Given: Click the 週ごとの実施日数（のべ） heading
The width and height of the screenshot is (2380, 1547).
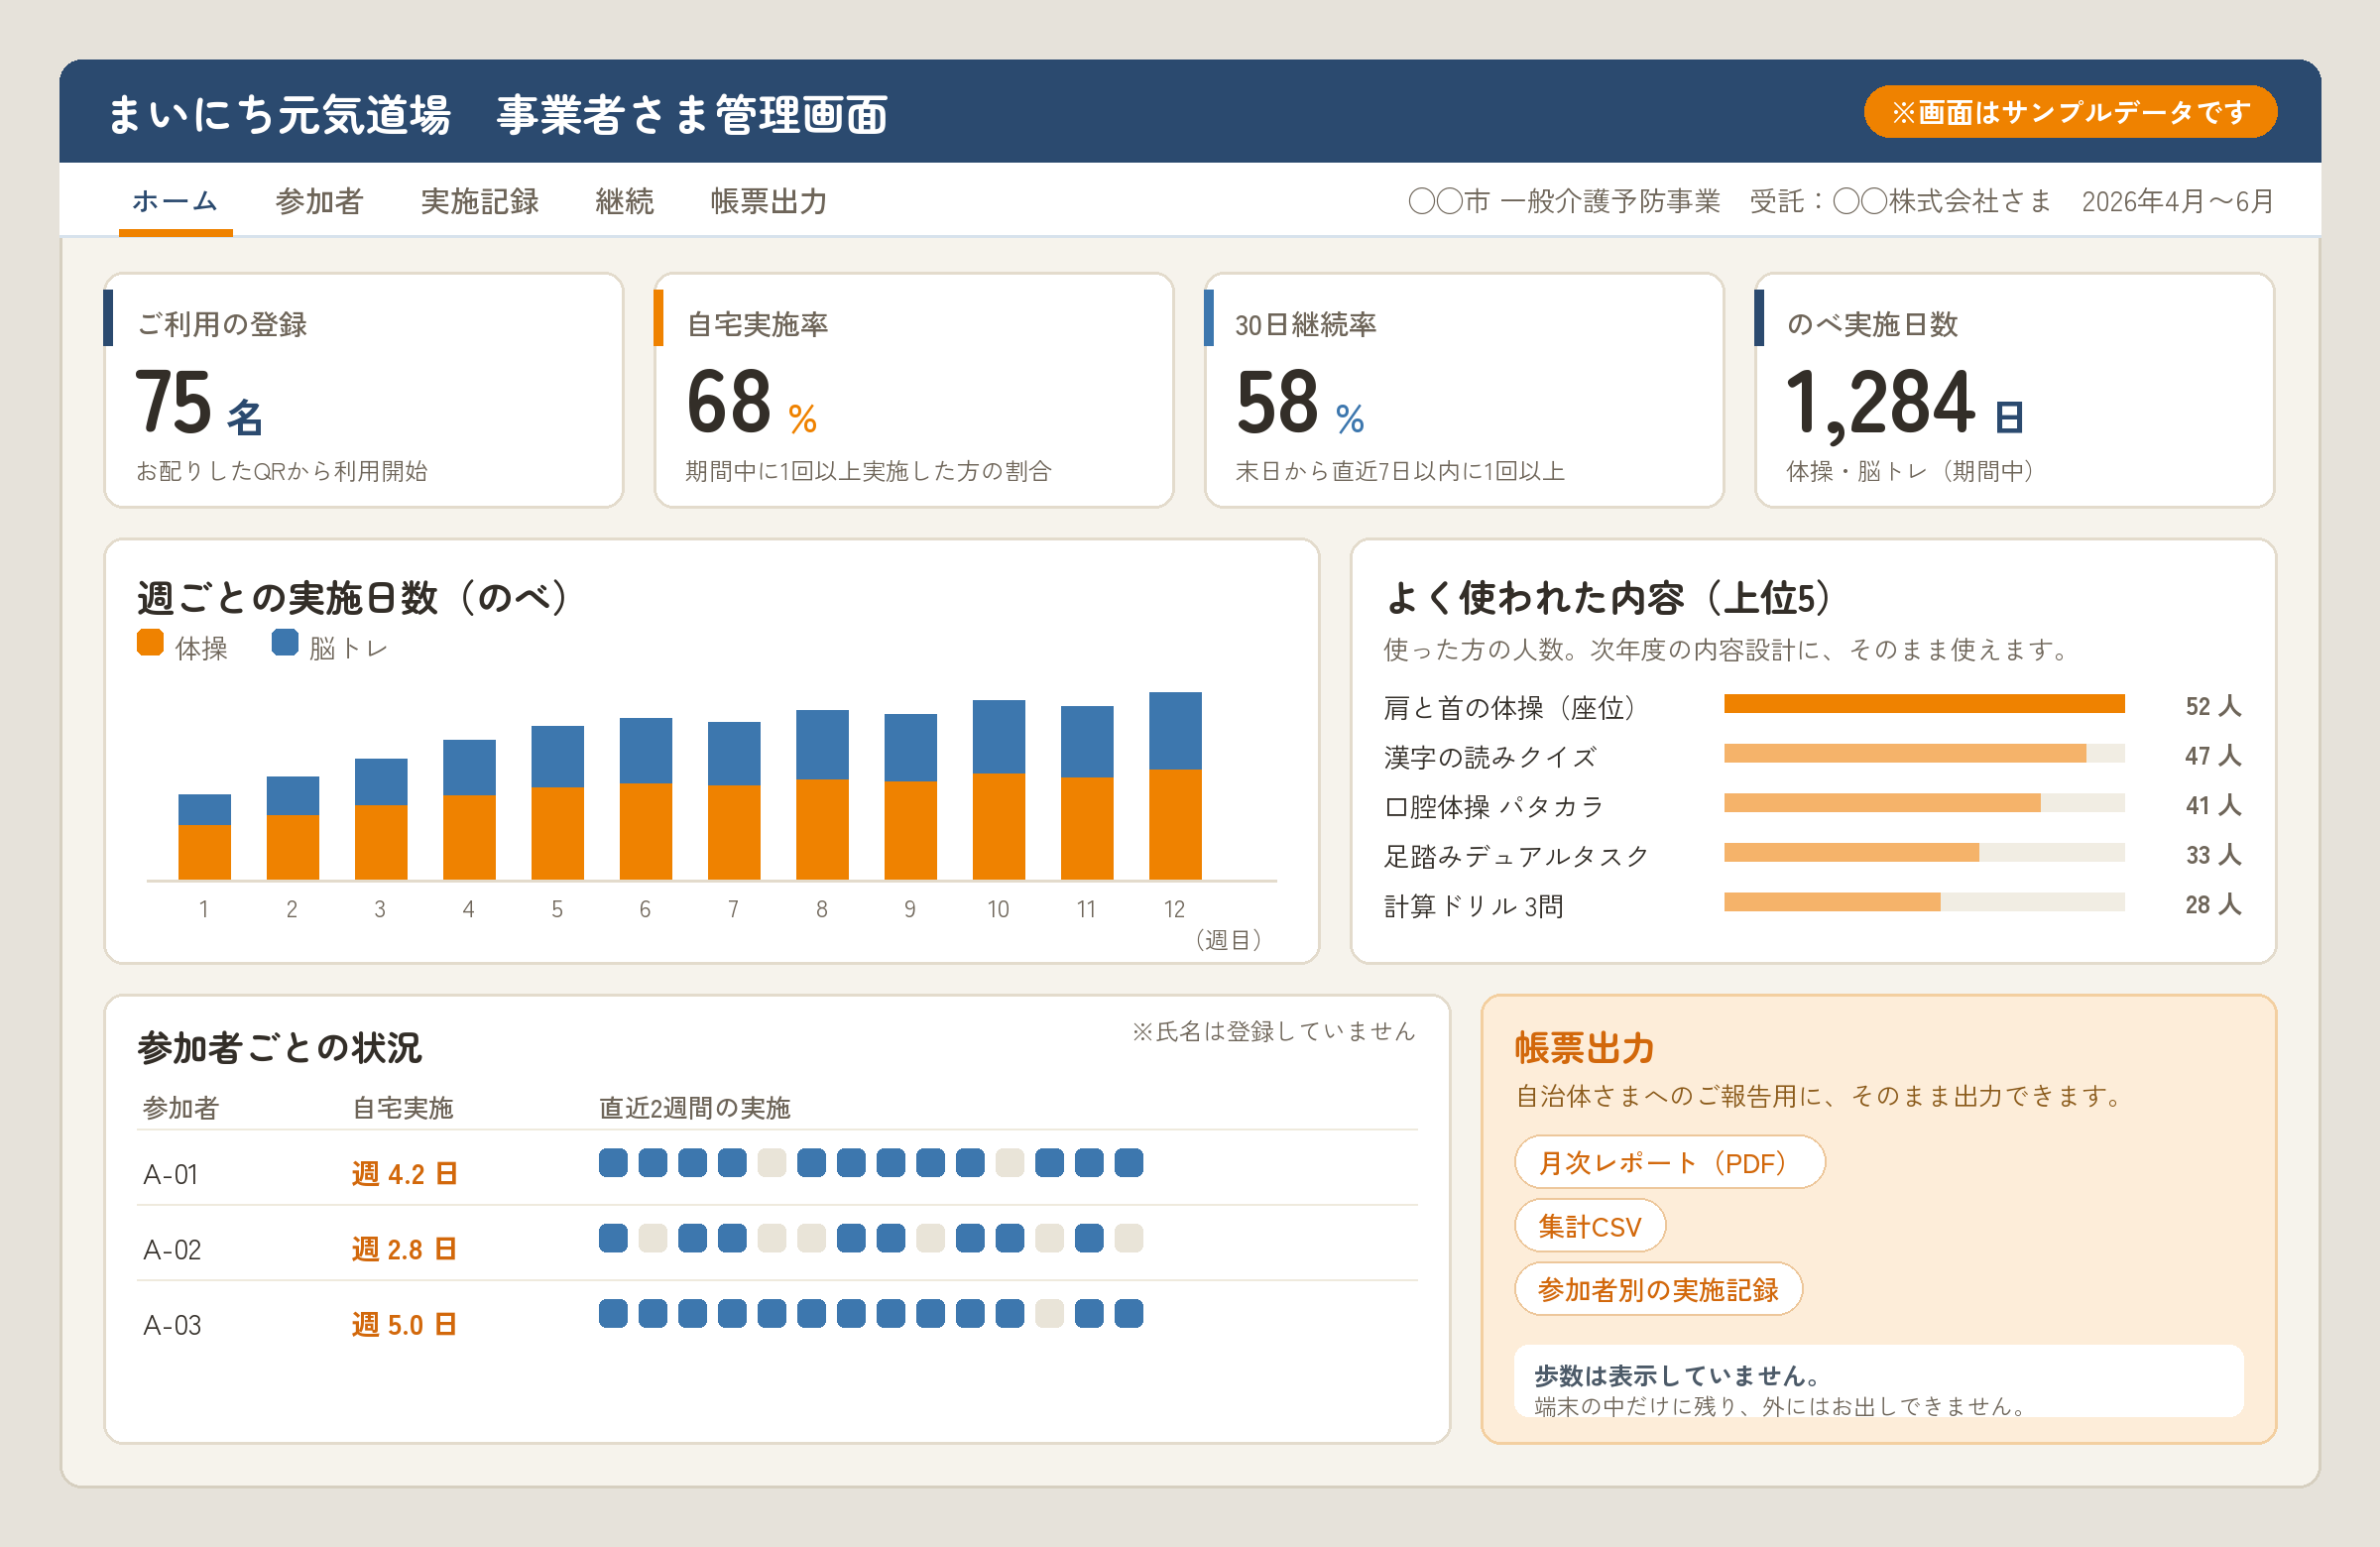Looking at the screenshot, I should click(x=352, y=597).
